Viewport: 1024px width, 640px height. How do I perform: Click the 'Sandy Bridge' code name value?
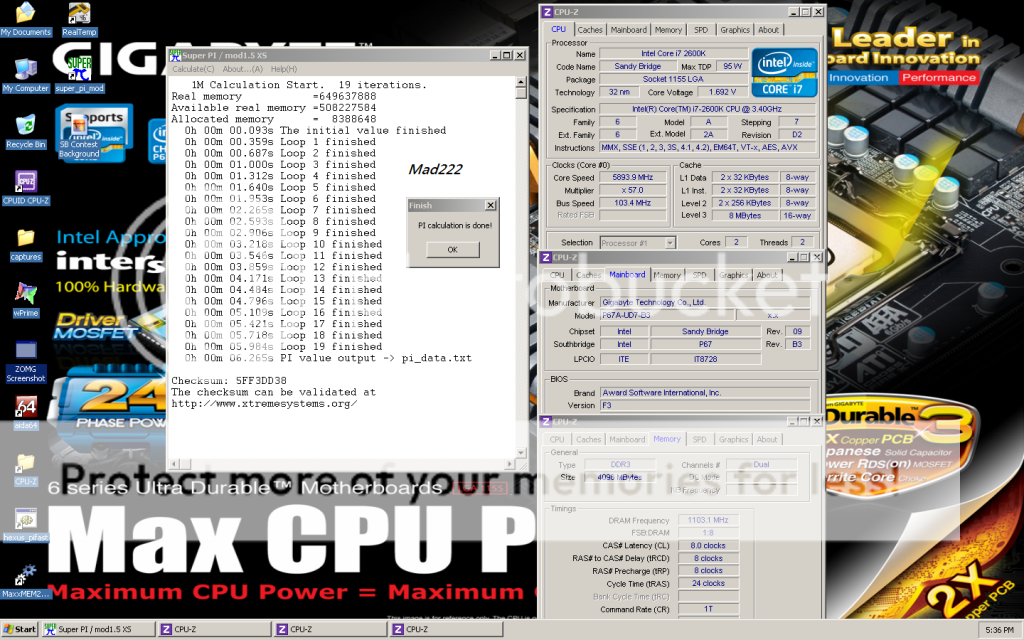(x=637, y=67)
